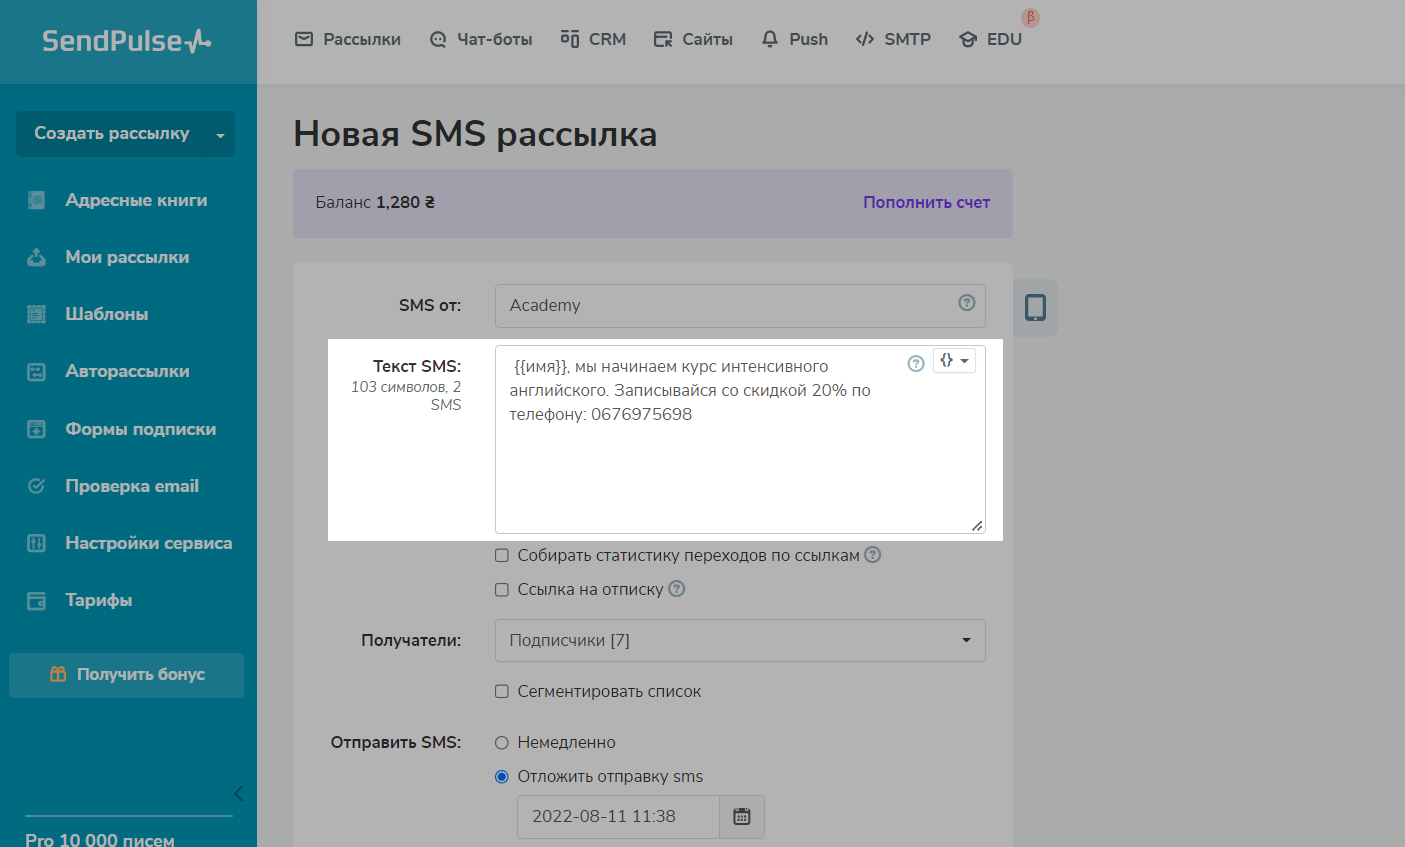Collapse the left sidebar with chevron

click(x=238, y=793)
